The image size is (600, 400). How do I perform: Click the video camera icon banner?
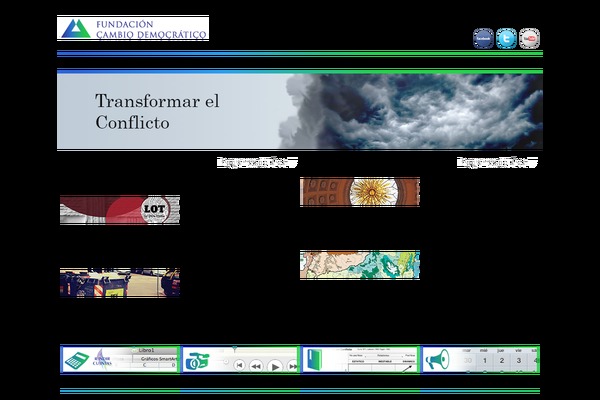point(196,359)
